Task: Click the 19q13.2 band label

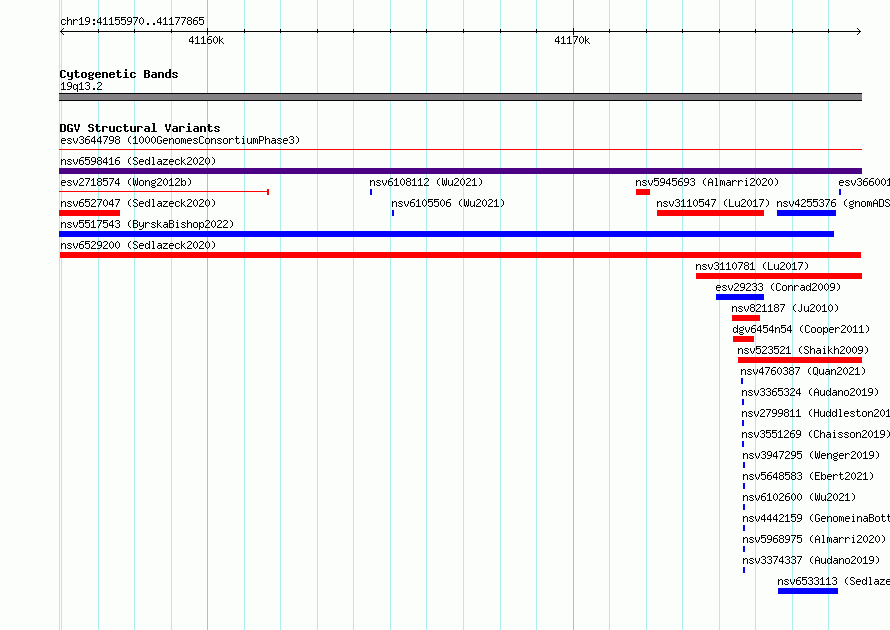Action: pos(81,86)
